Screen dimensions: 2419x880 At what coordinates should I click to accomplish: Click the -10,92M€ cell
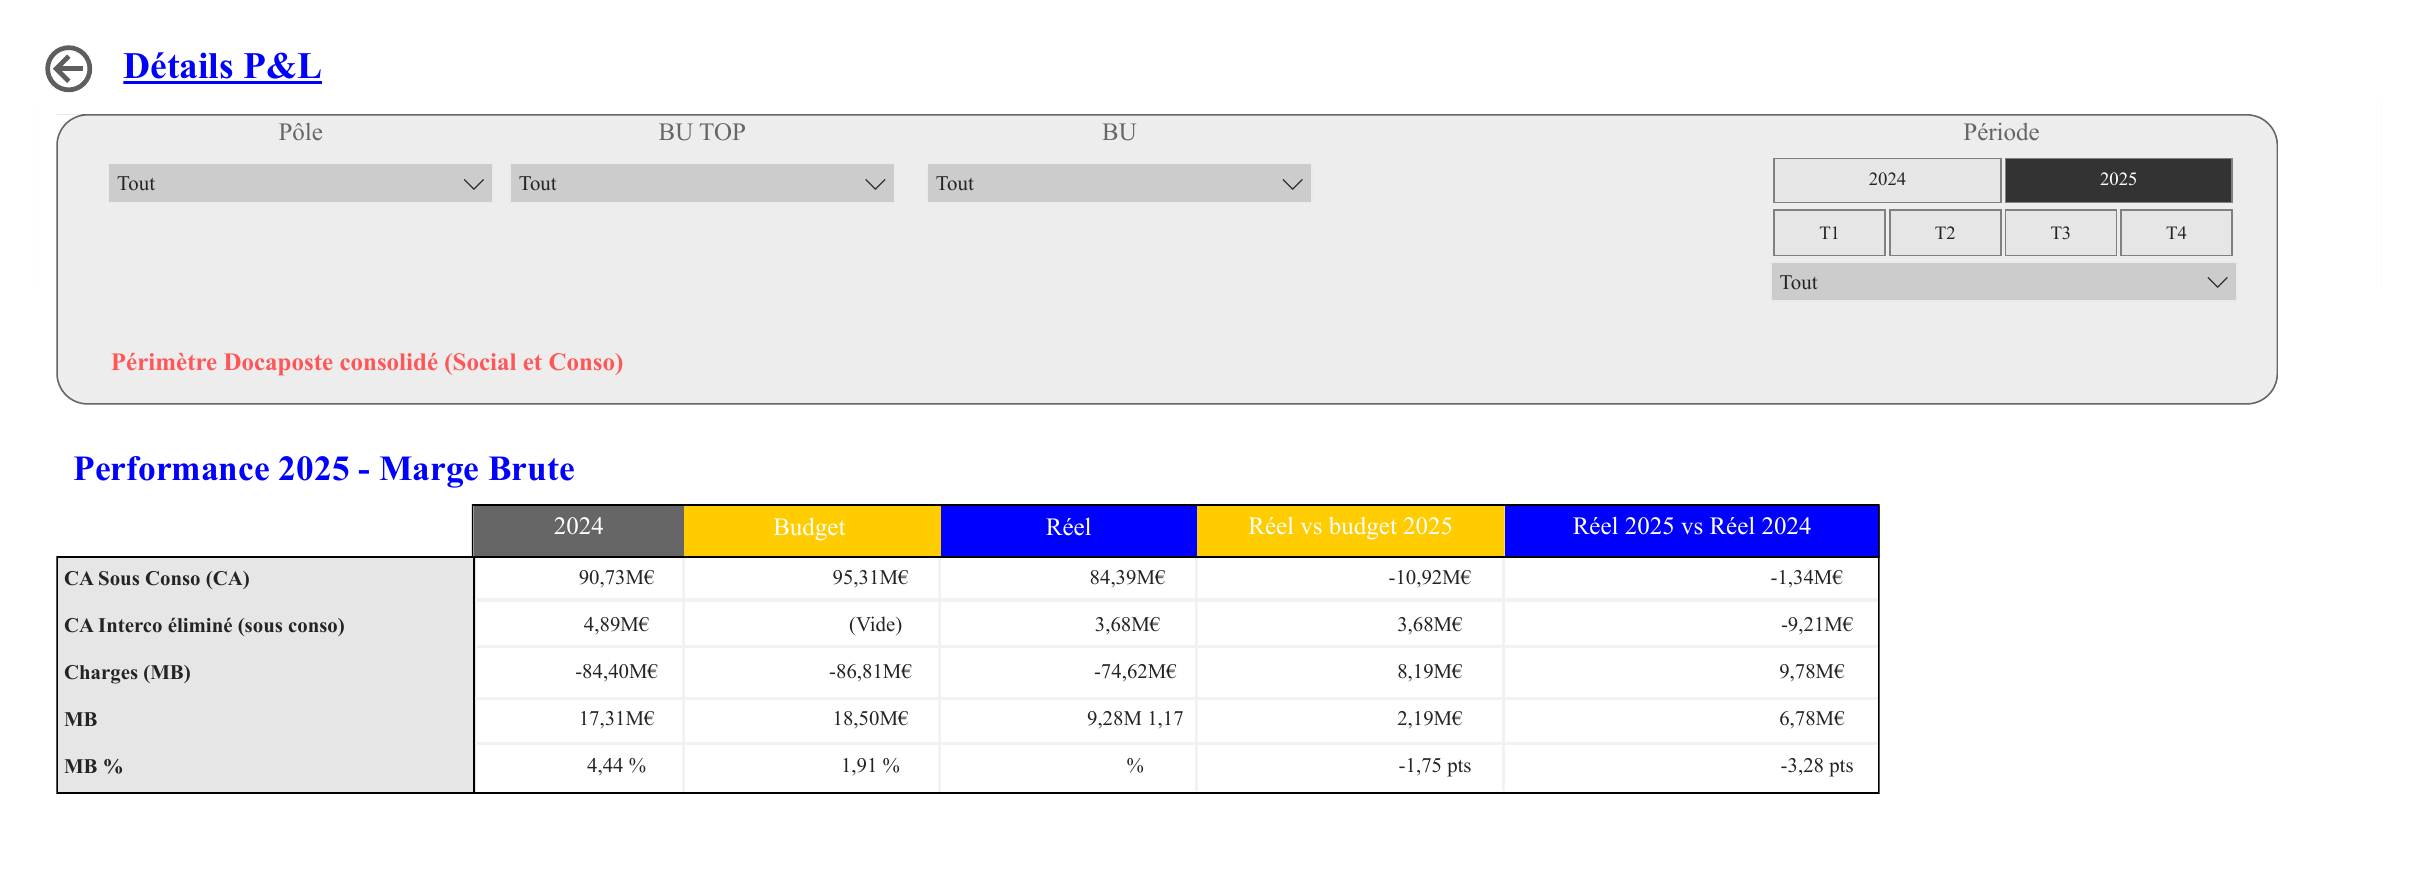(1350, 578)
